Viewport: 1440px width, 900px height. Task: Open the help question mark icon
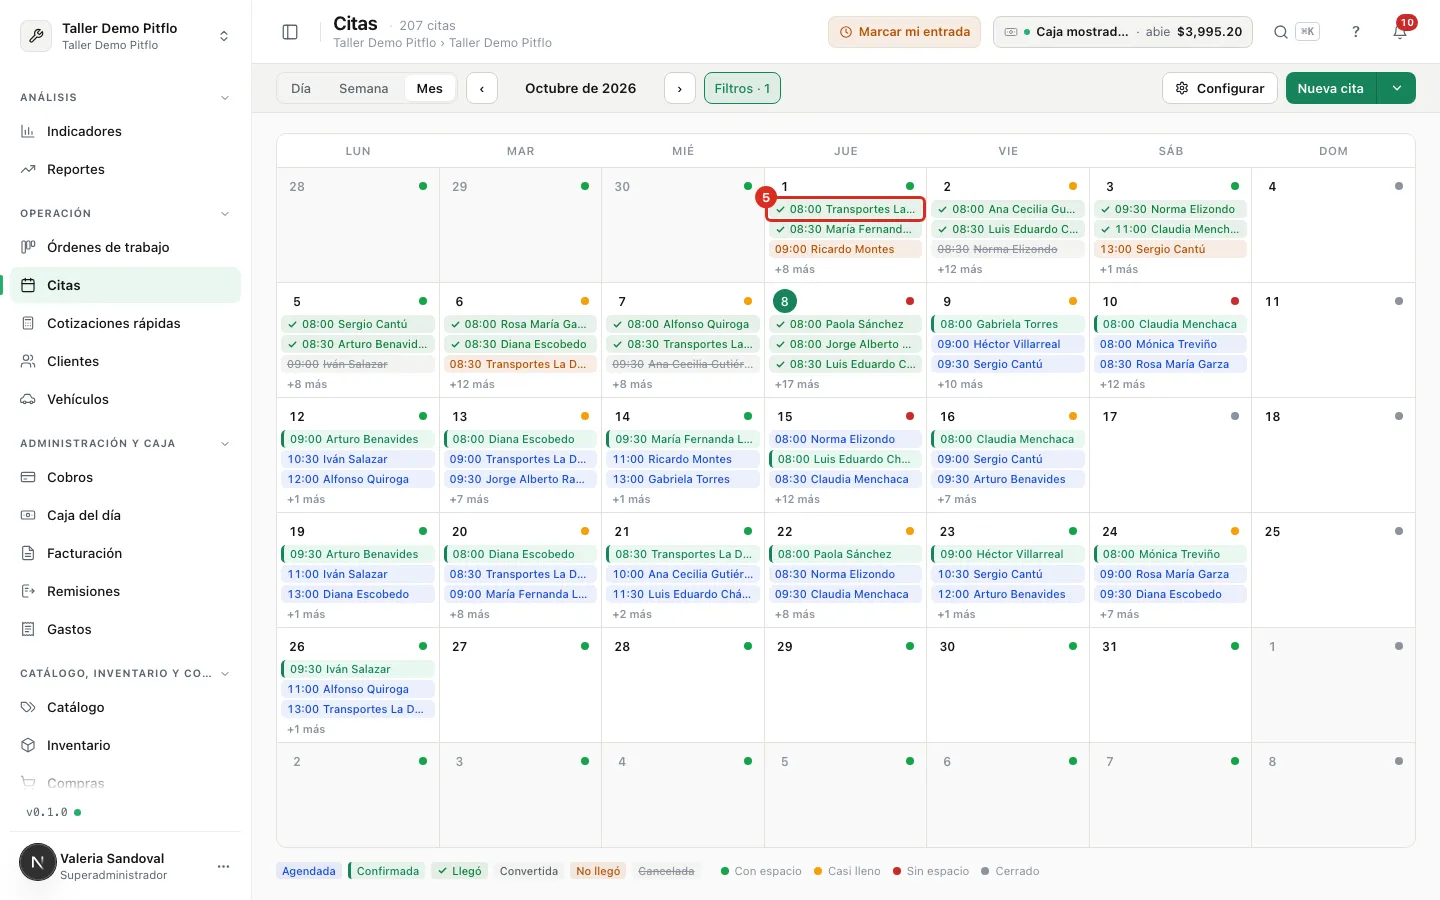(1356, 32)
